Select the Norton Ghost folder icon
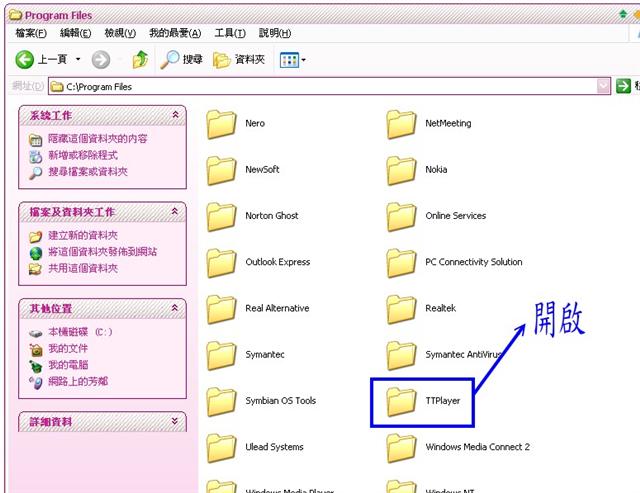This screenshot has width=640, height=493. click(221, 216)
